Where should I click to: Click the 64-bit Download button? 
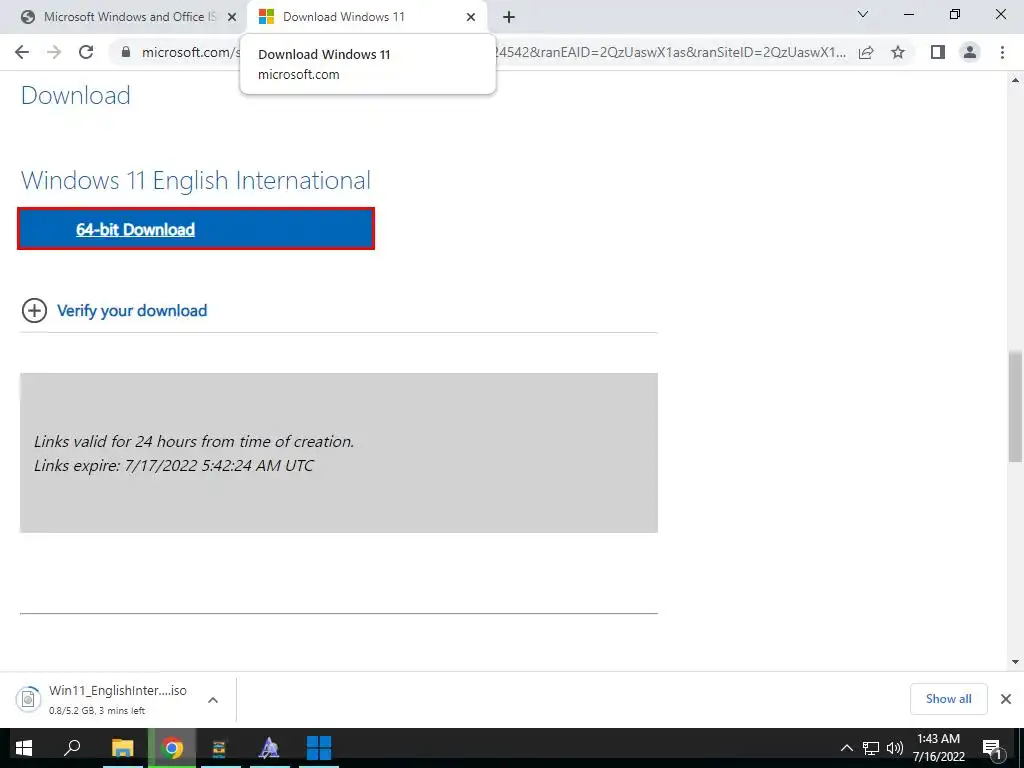click(x=196, y=229)
